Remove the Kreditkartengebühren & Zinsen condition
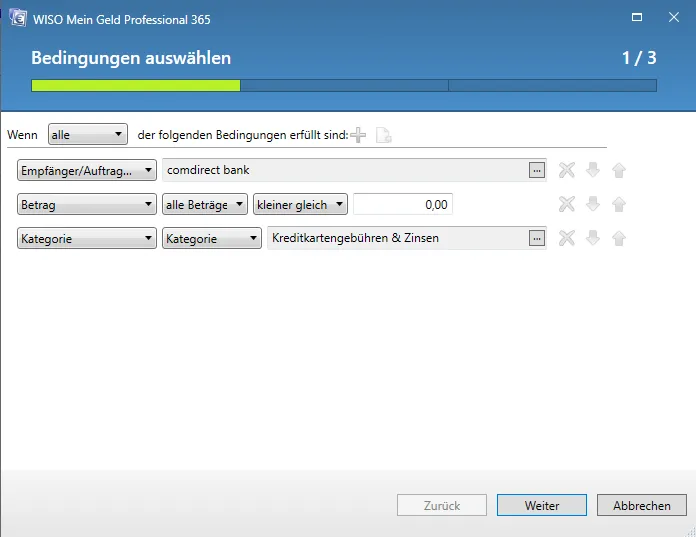The width and height of the screenshot is (696, 537). click(x=567, y=238)
